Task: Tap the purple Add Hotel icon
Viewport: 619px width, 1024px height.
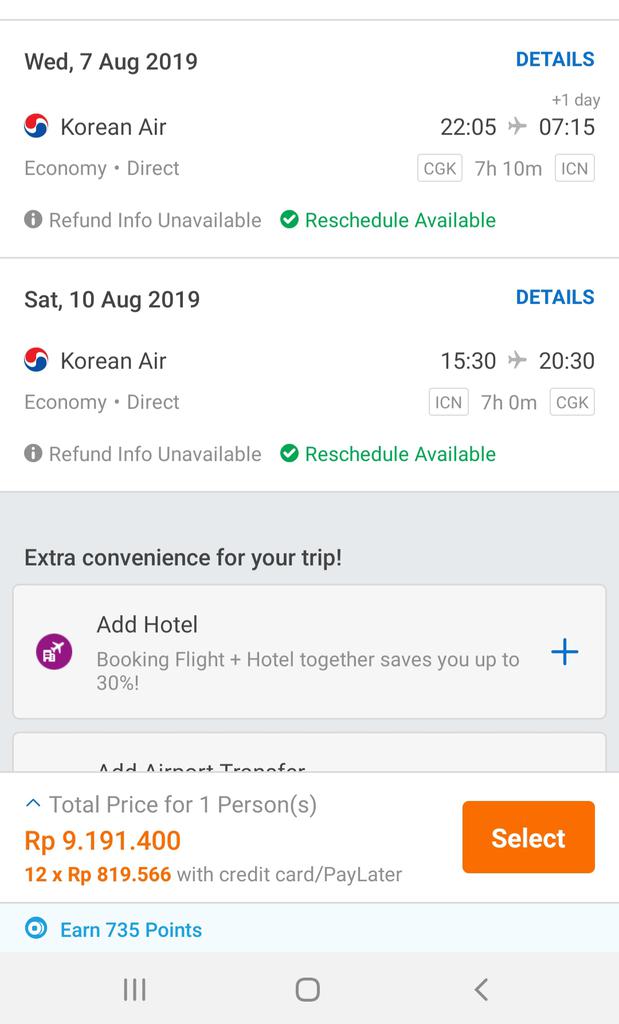Action: click(x=54, y=652)
